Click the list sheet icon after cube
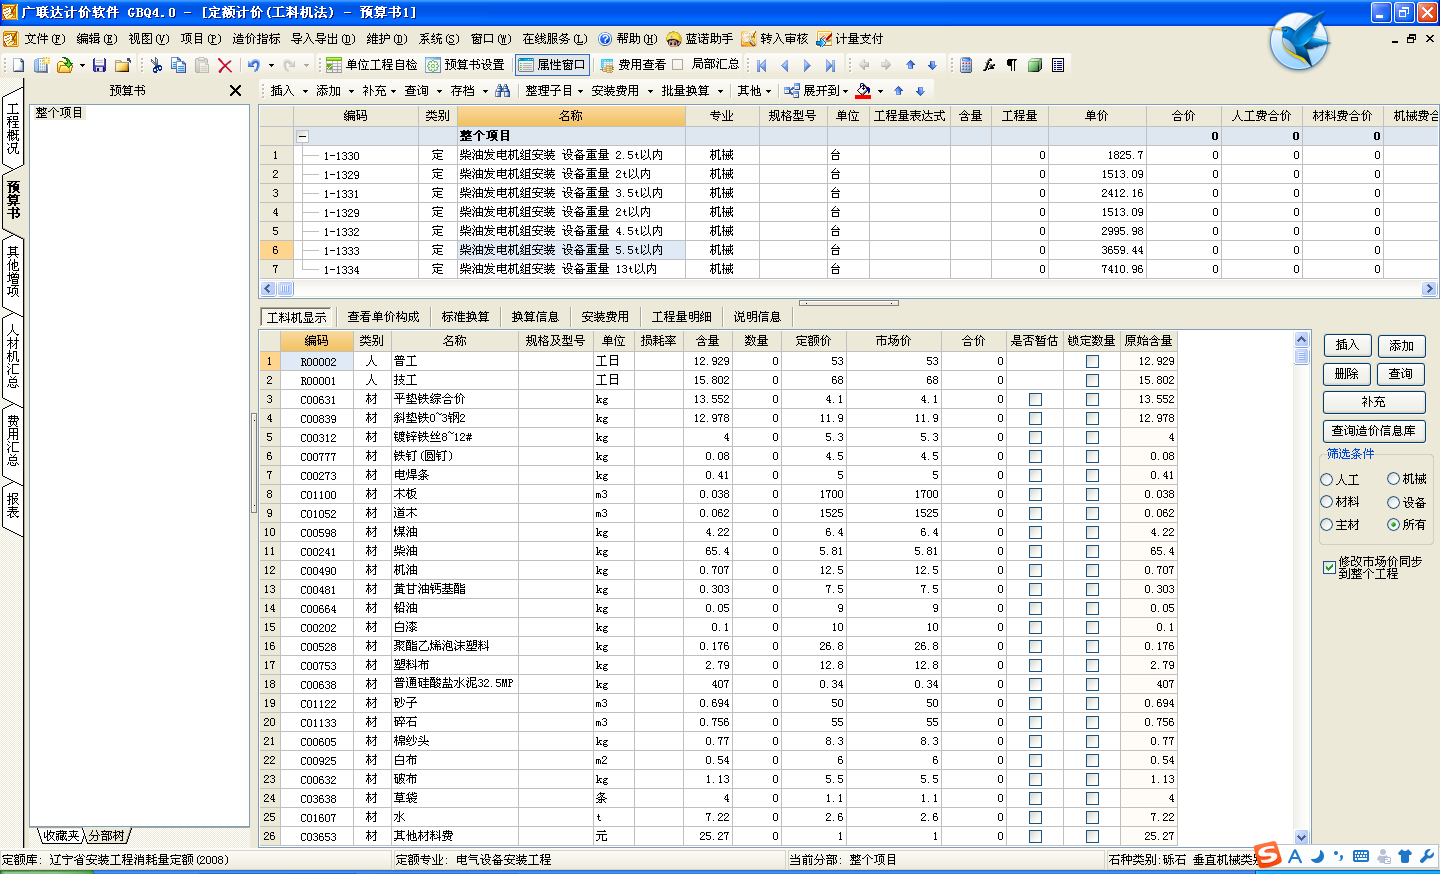Viewport: 1440px width, 874px height. pos(1058,65)
